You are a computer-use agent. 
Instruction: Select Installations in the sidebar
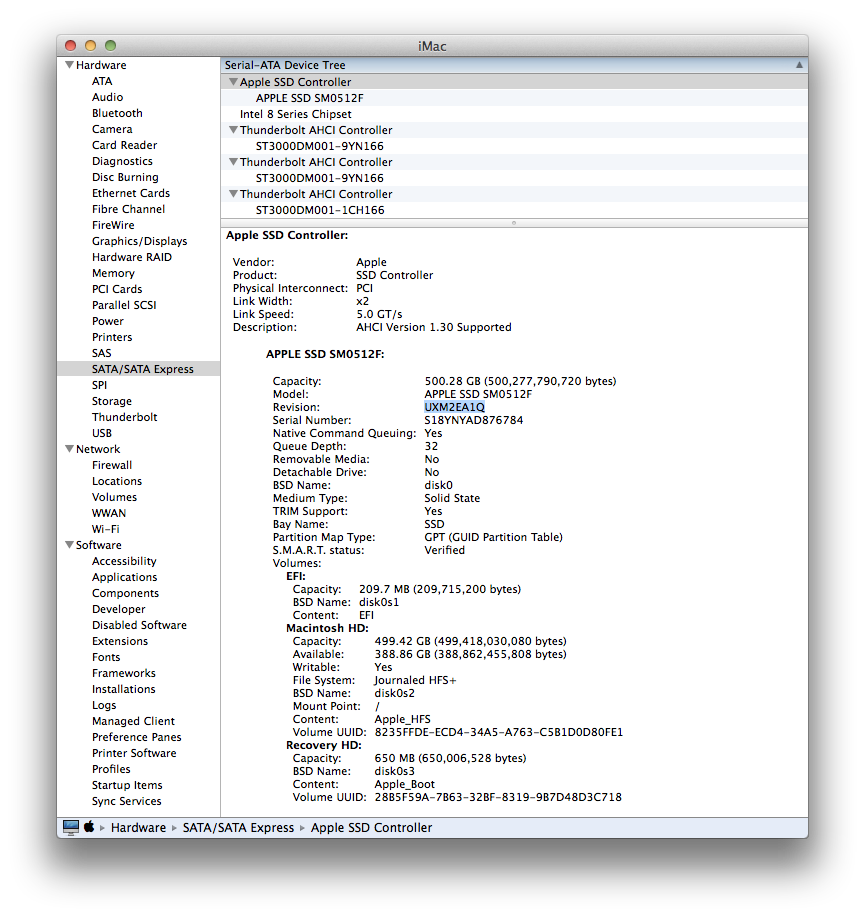coord(123,689)
